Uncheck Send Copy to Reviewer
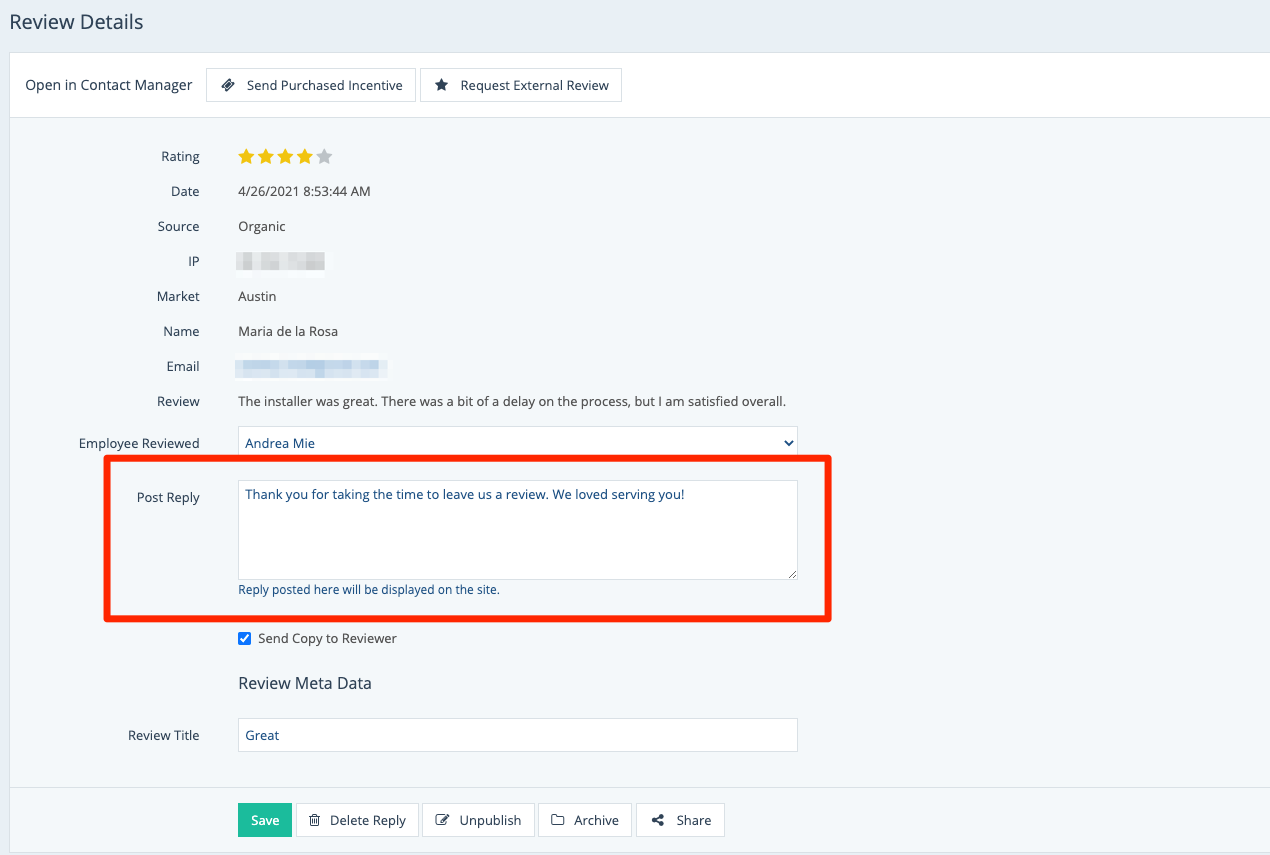Screen dimensions: 1270x855 [245, 639]
